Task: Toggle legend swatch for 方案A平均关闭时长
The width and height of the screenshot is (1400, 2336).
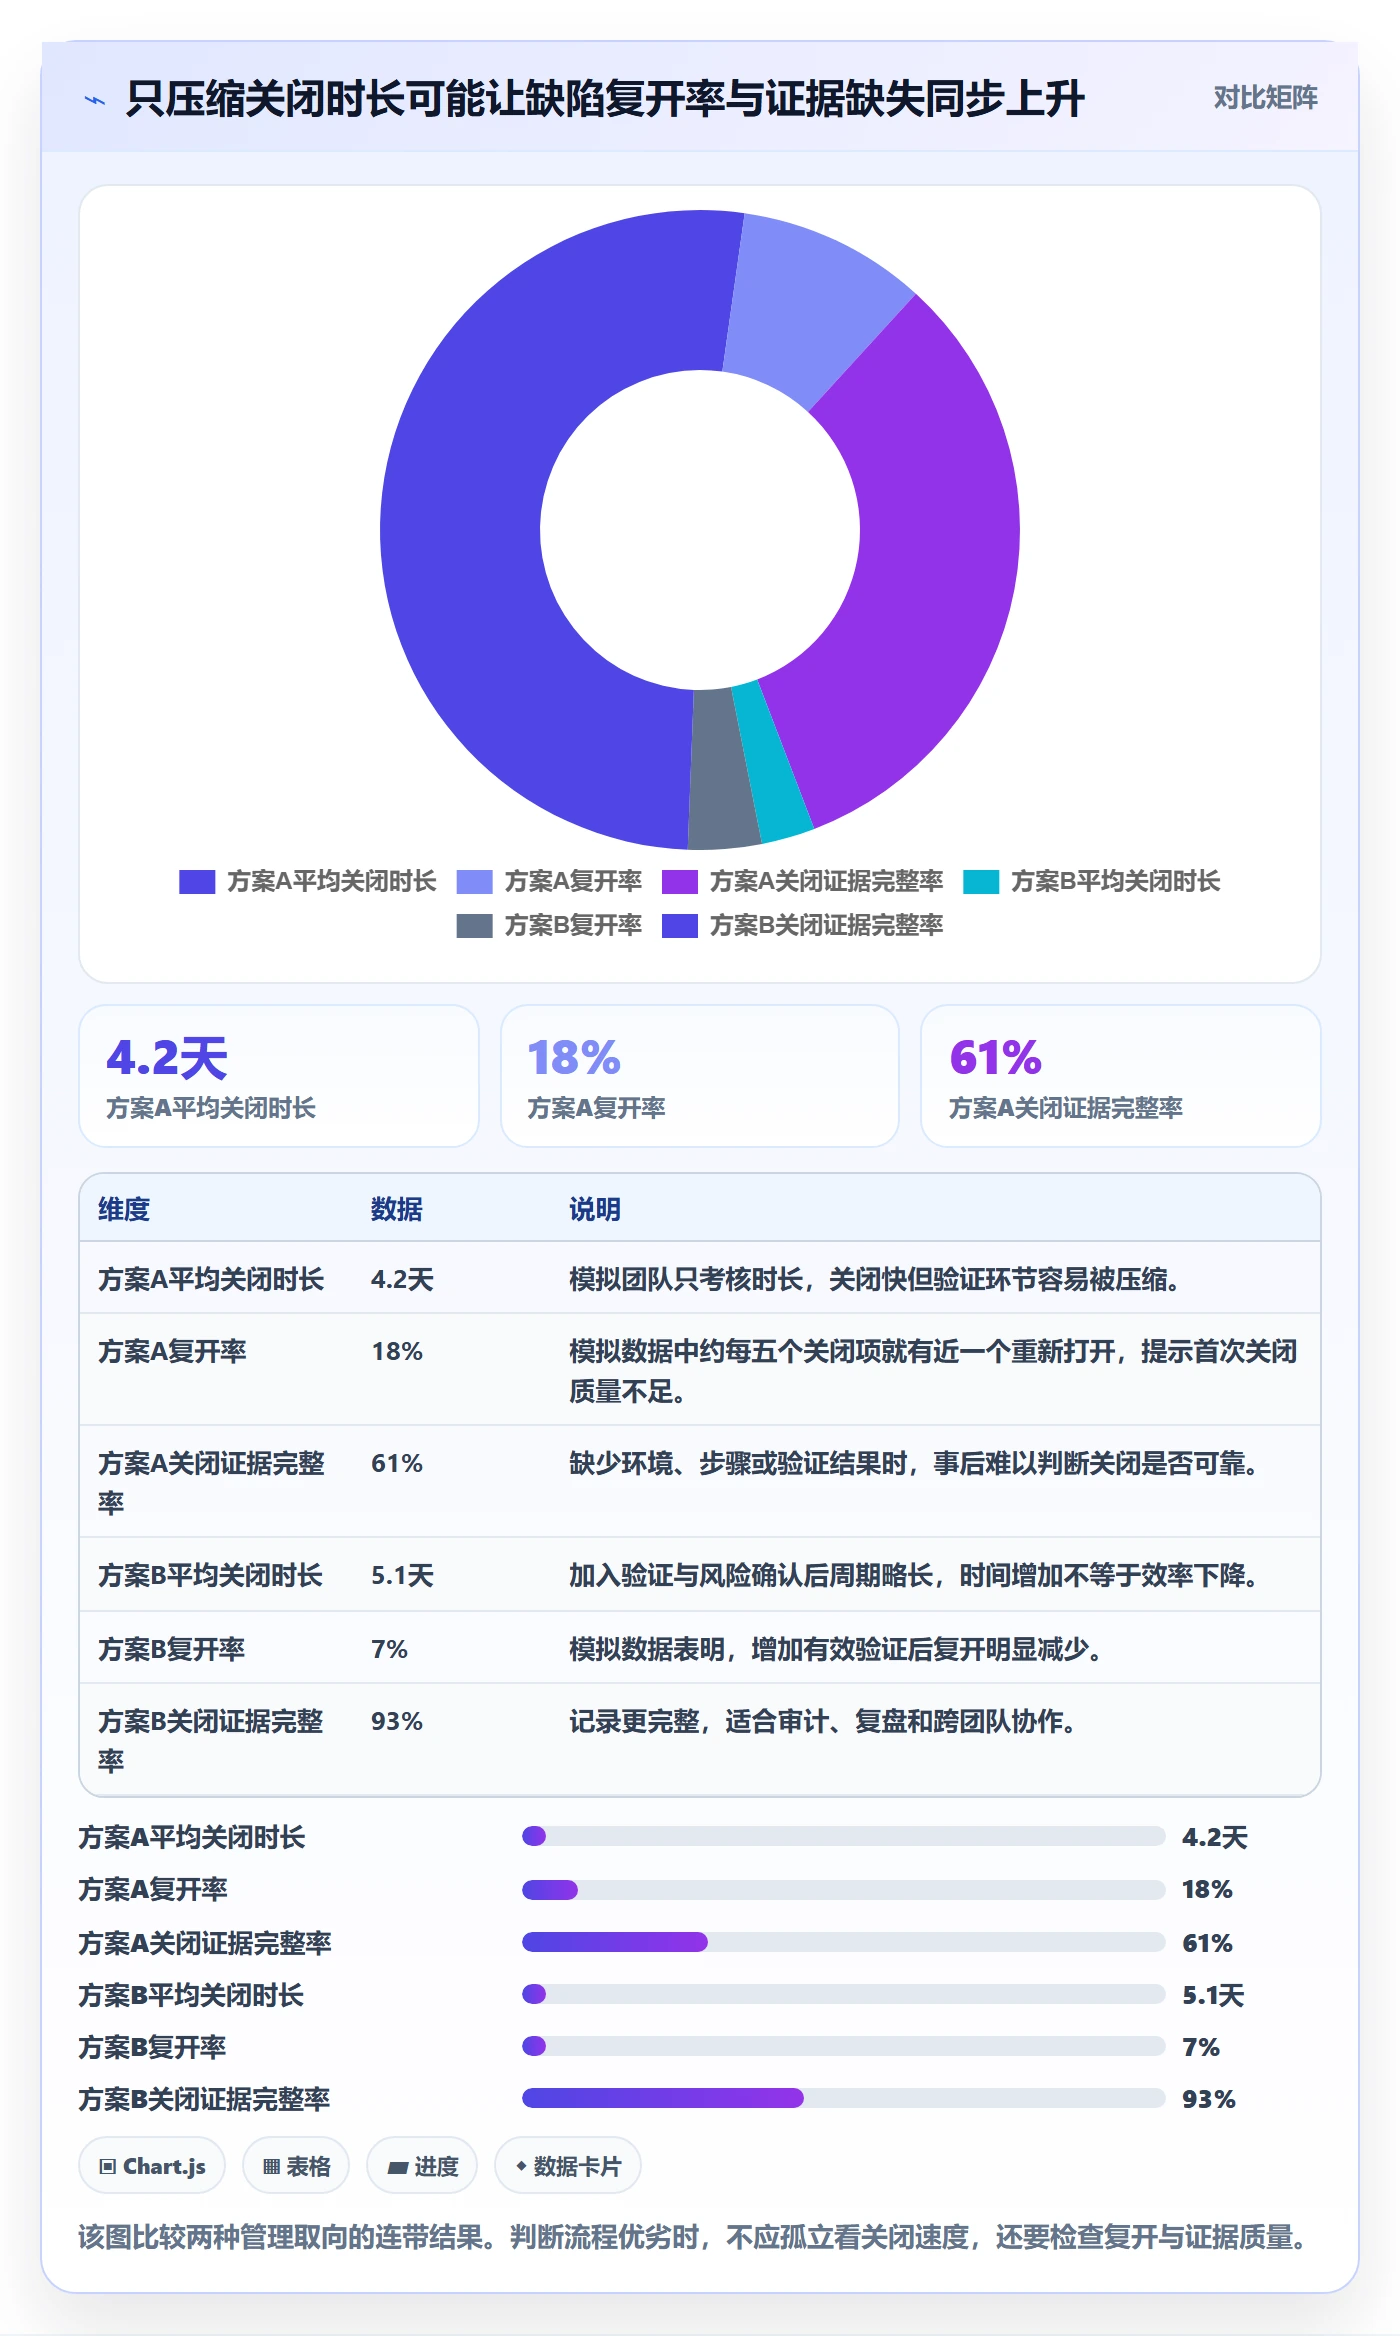Action: (x=197, y=881)
